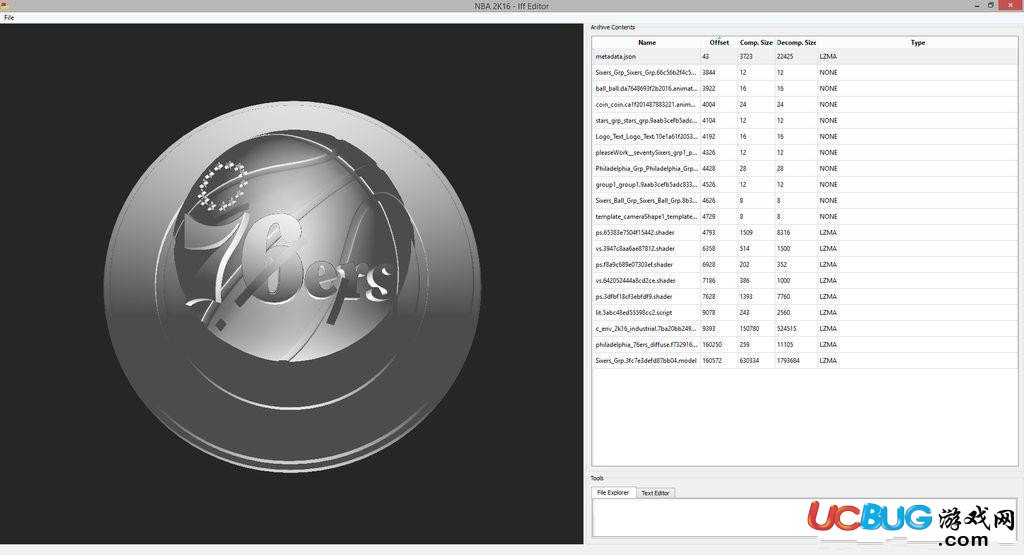
Task: Select the philadelphia_76ers_diffuse file row
Action: coord(805,345)
